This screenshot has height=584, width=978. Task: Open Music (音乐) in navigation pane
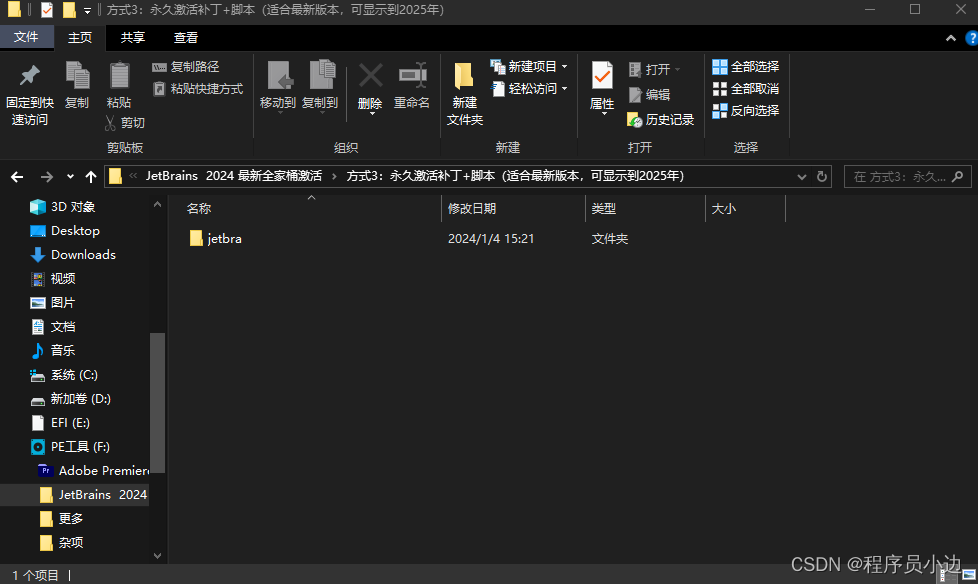[53, 351]
